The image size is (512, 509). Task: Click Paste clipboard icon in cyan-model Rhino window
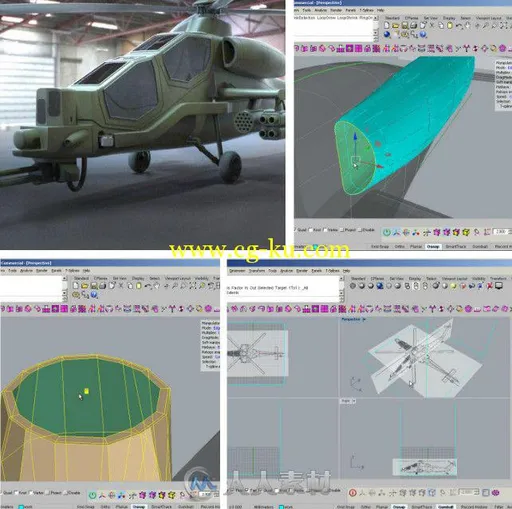coord(450,25)
